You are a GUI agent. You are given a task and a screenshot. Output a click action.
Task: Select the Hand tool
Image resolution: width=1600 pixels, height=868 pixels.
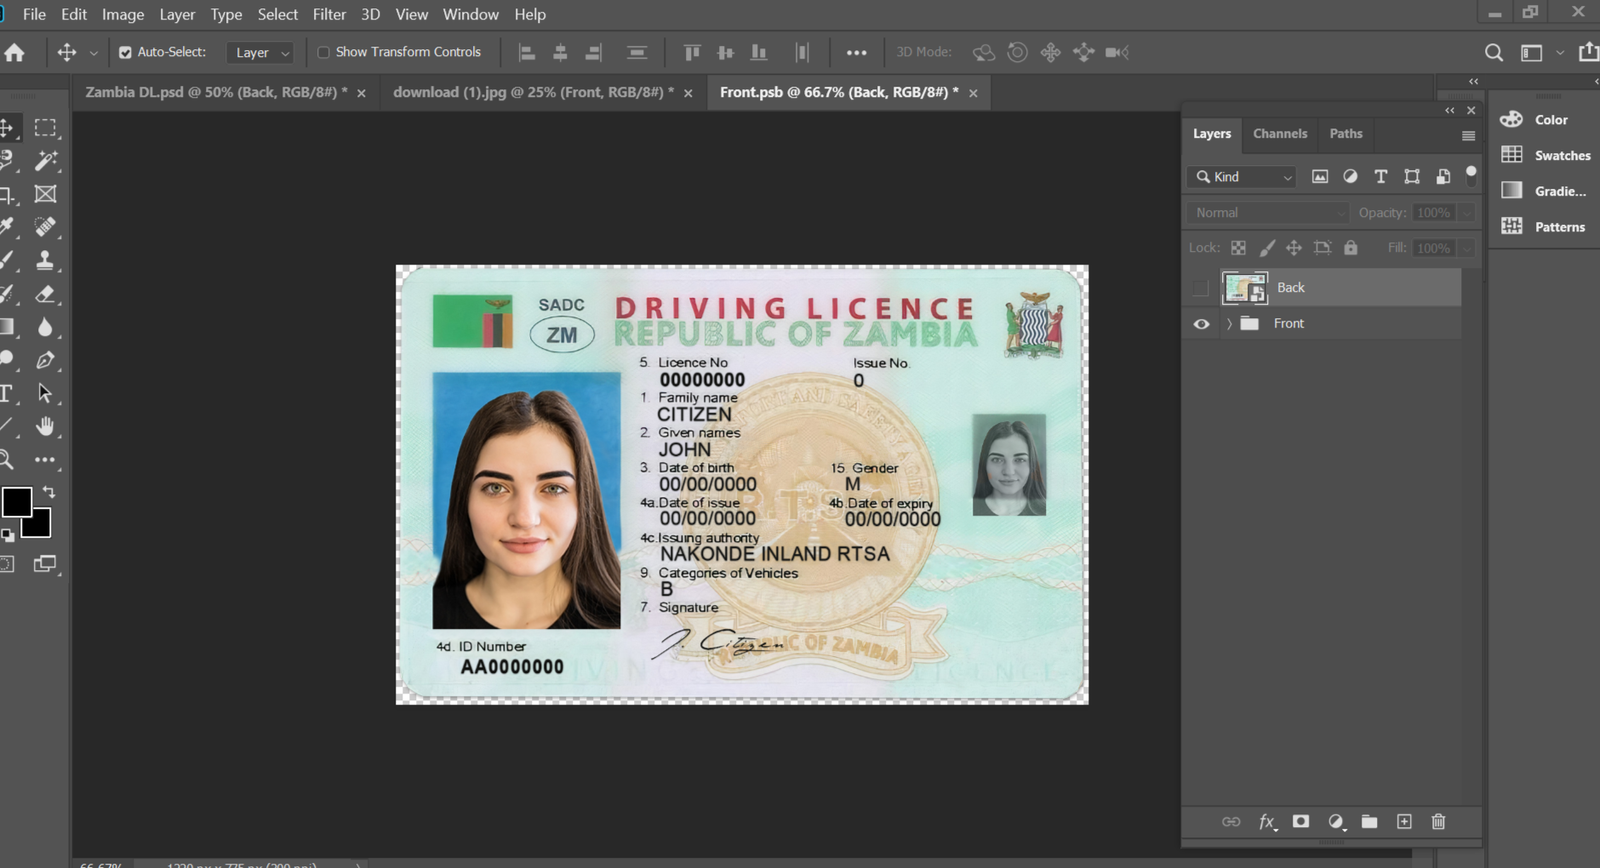[45, 426]
